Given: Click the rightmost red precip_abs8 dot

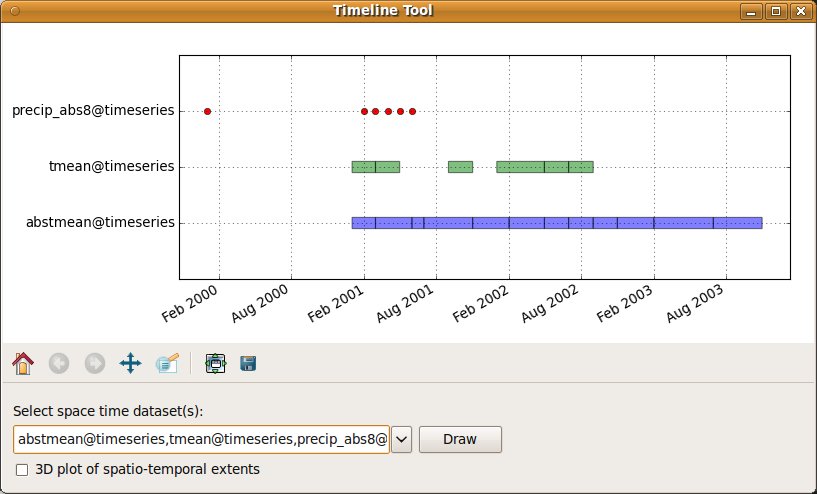Looking at the screenshot, I should click(412, 111).
